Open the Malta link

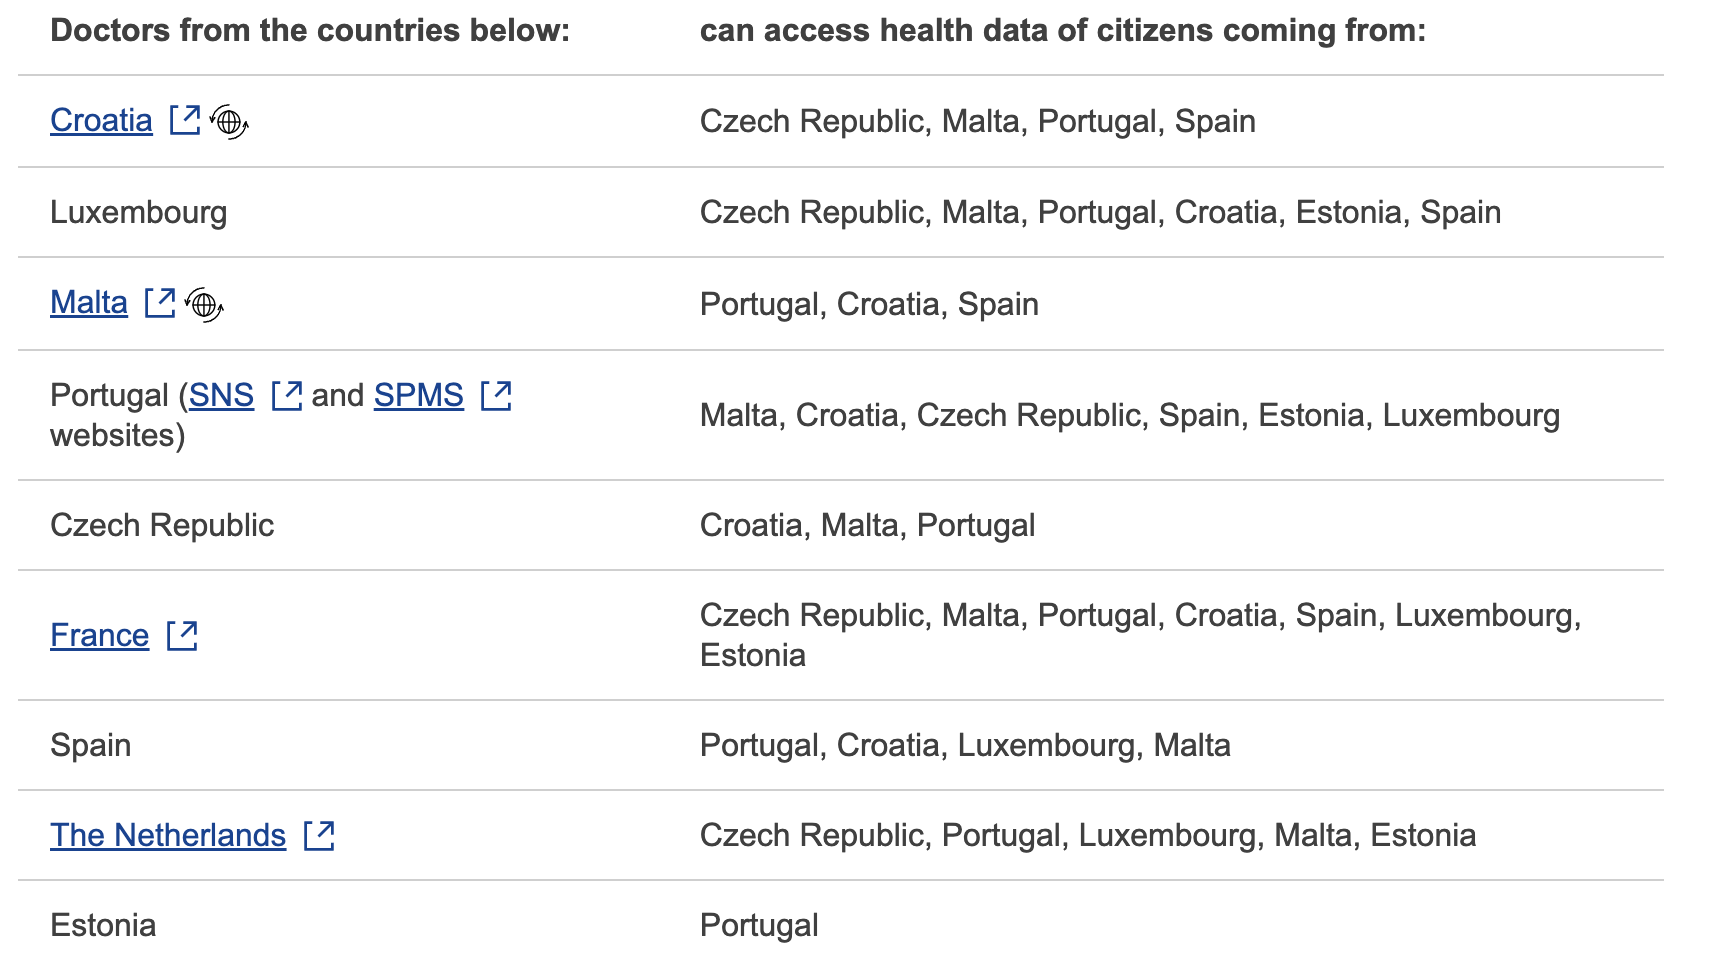[89, 303]
